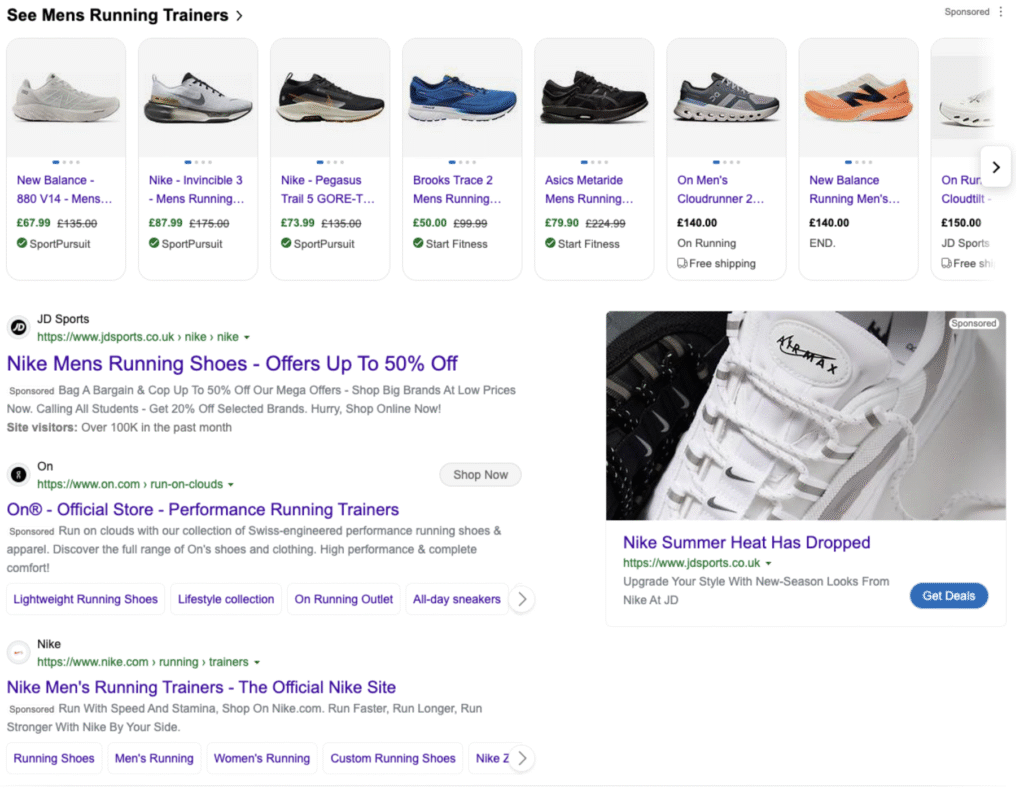Open Nike Pegasus Trail 5 GORE-TEX title
The height and width of the screenshot is (789, 1024).
(328, 189)
